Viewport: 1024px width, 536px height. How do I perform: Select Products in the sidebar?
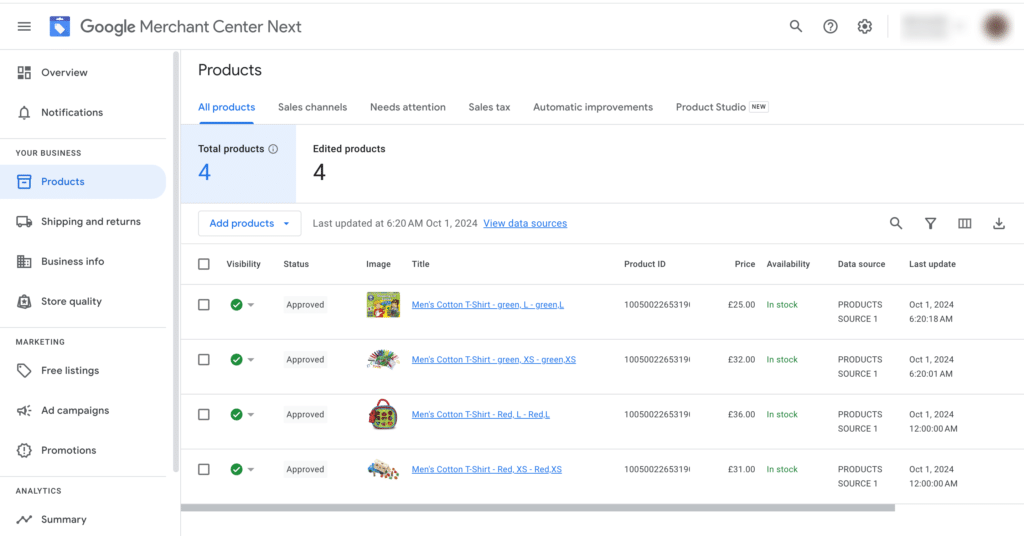tap(83, 181)
